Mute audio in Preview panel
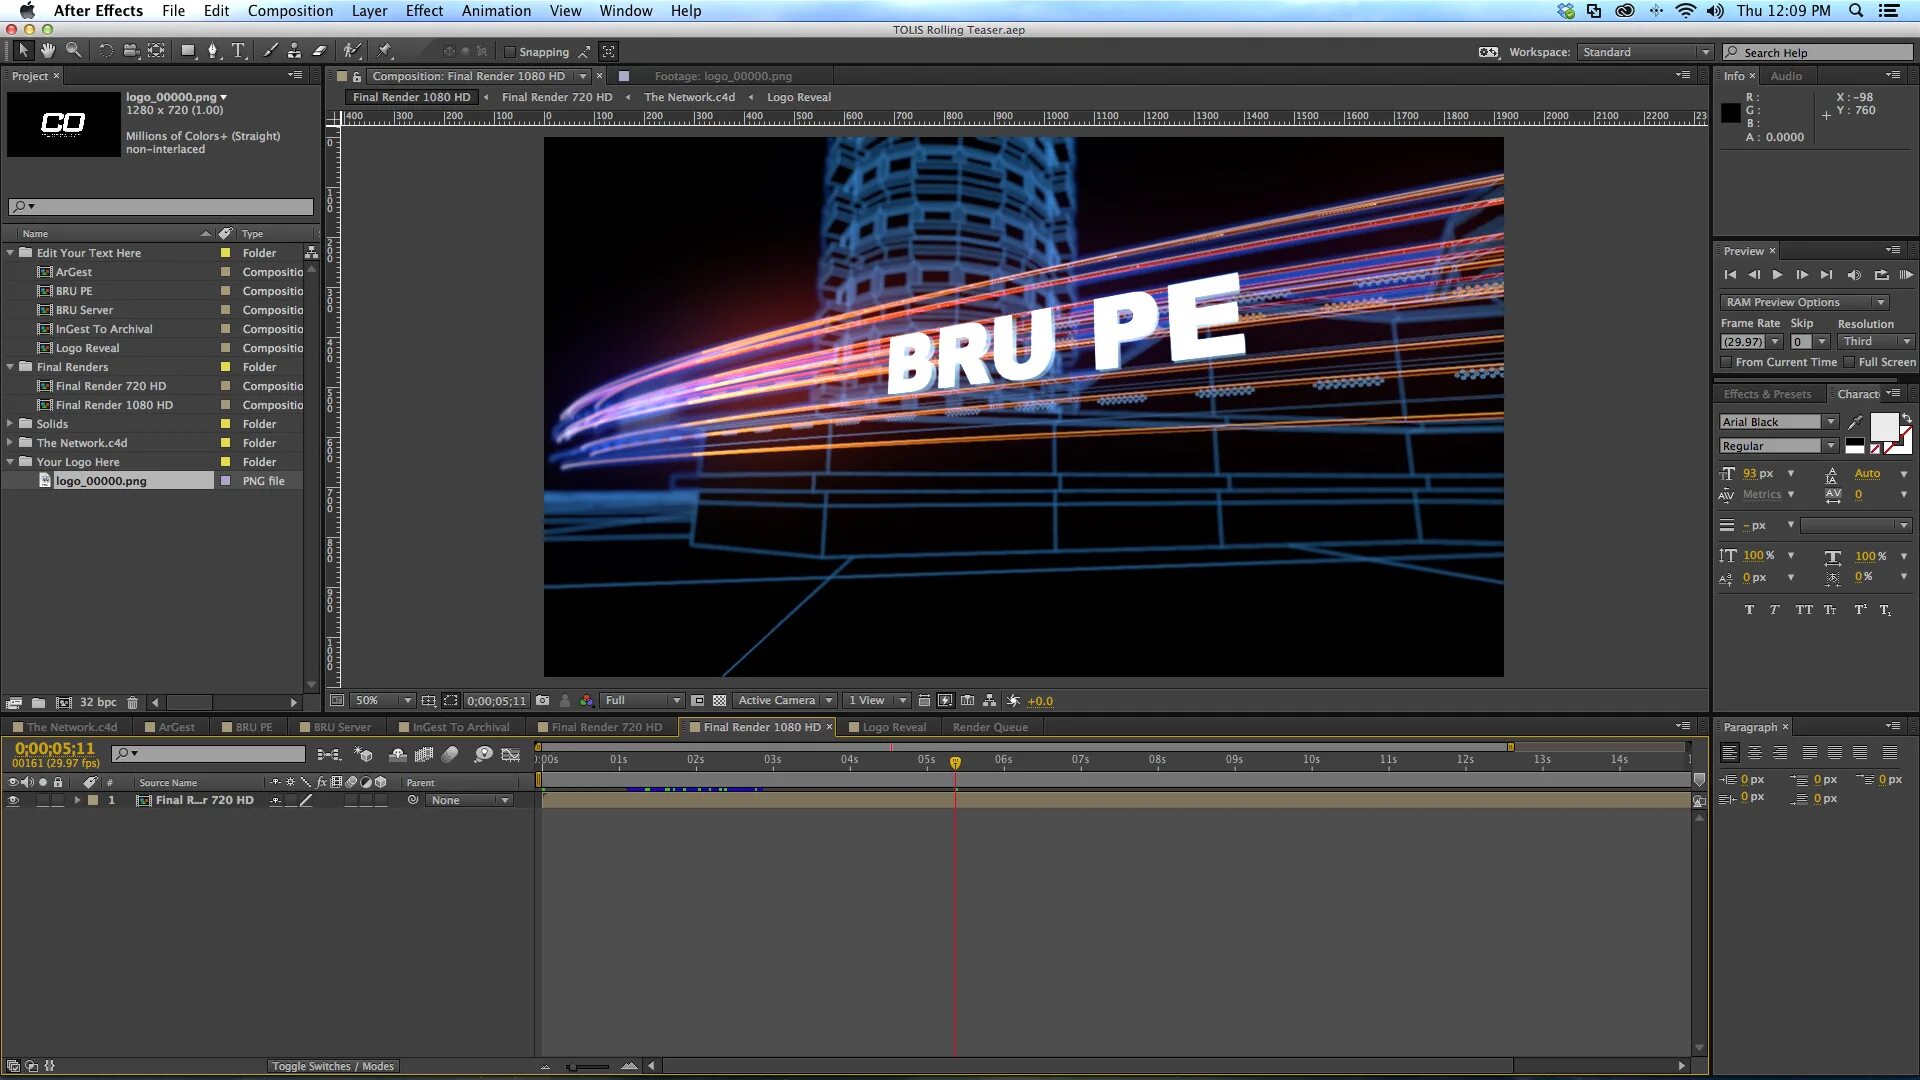 click(x=1853, y=275)
